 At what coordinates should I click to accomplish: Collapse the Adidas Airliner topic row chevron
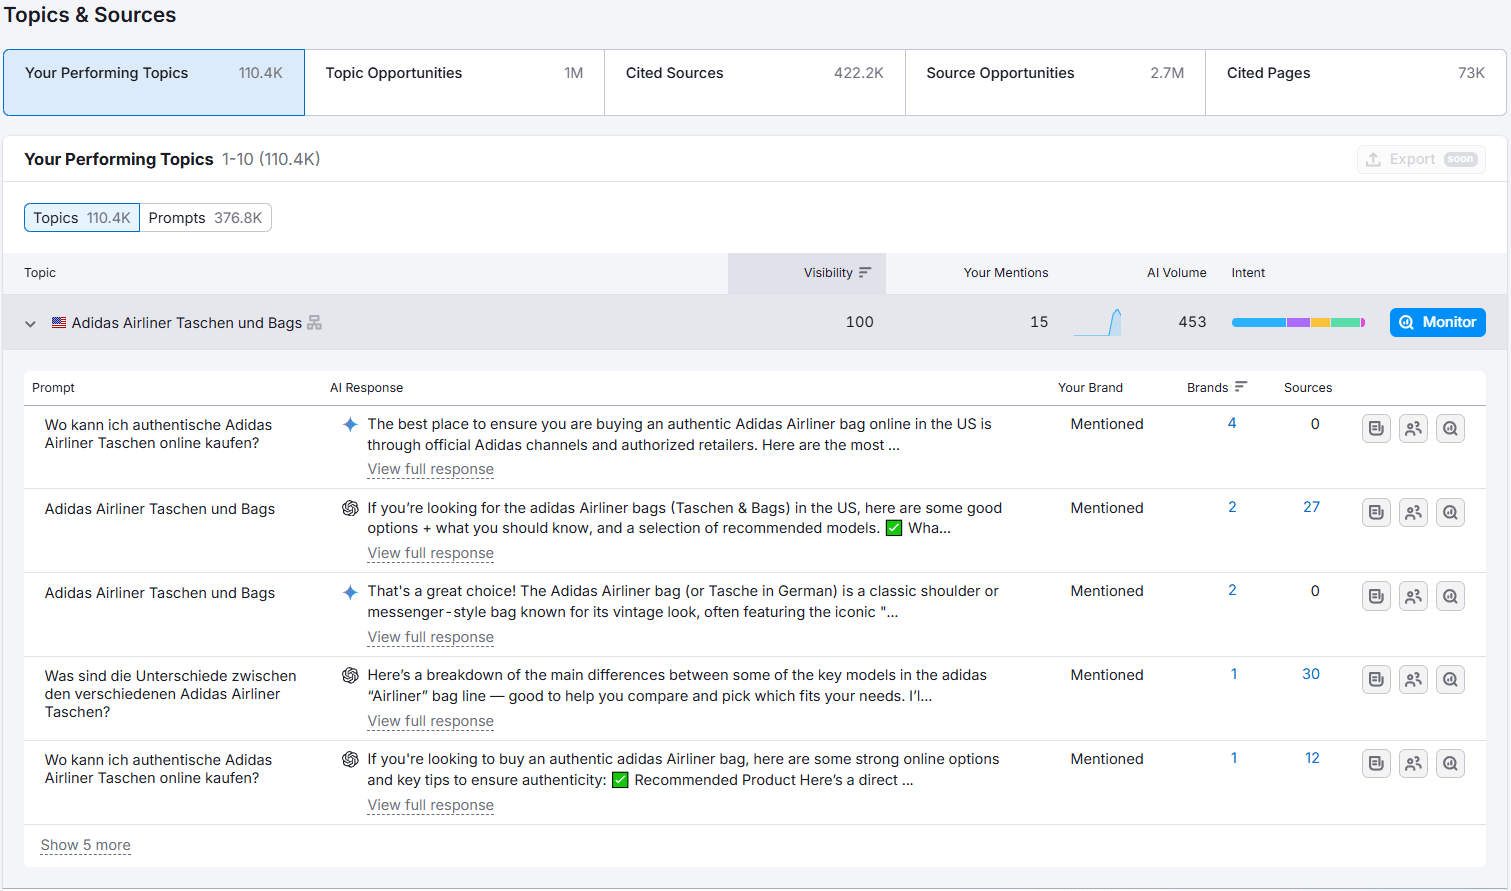pyautogui.click(x=30, y=323)
